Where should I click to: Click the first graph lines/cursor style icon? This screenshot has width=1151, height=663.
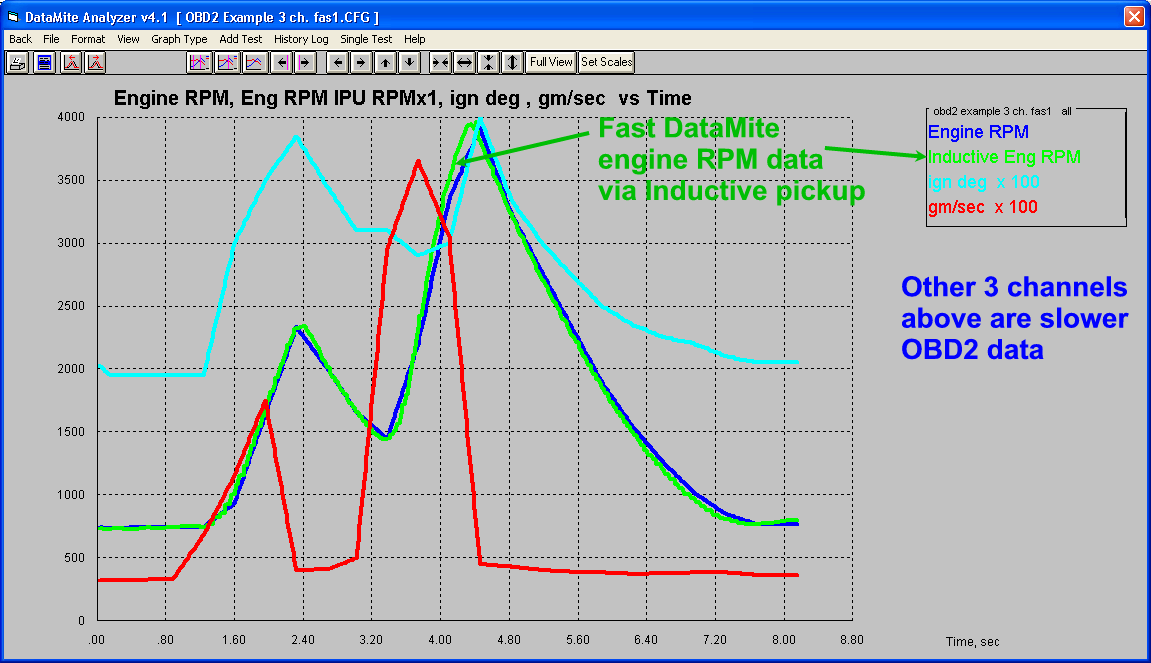pos(199,62)
